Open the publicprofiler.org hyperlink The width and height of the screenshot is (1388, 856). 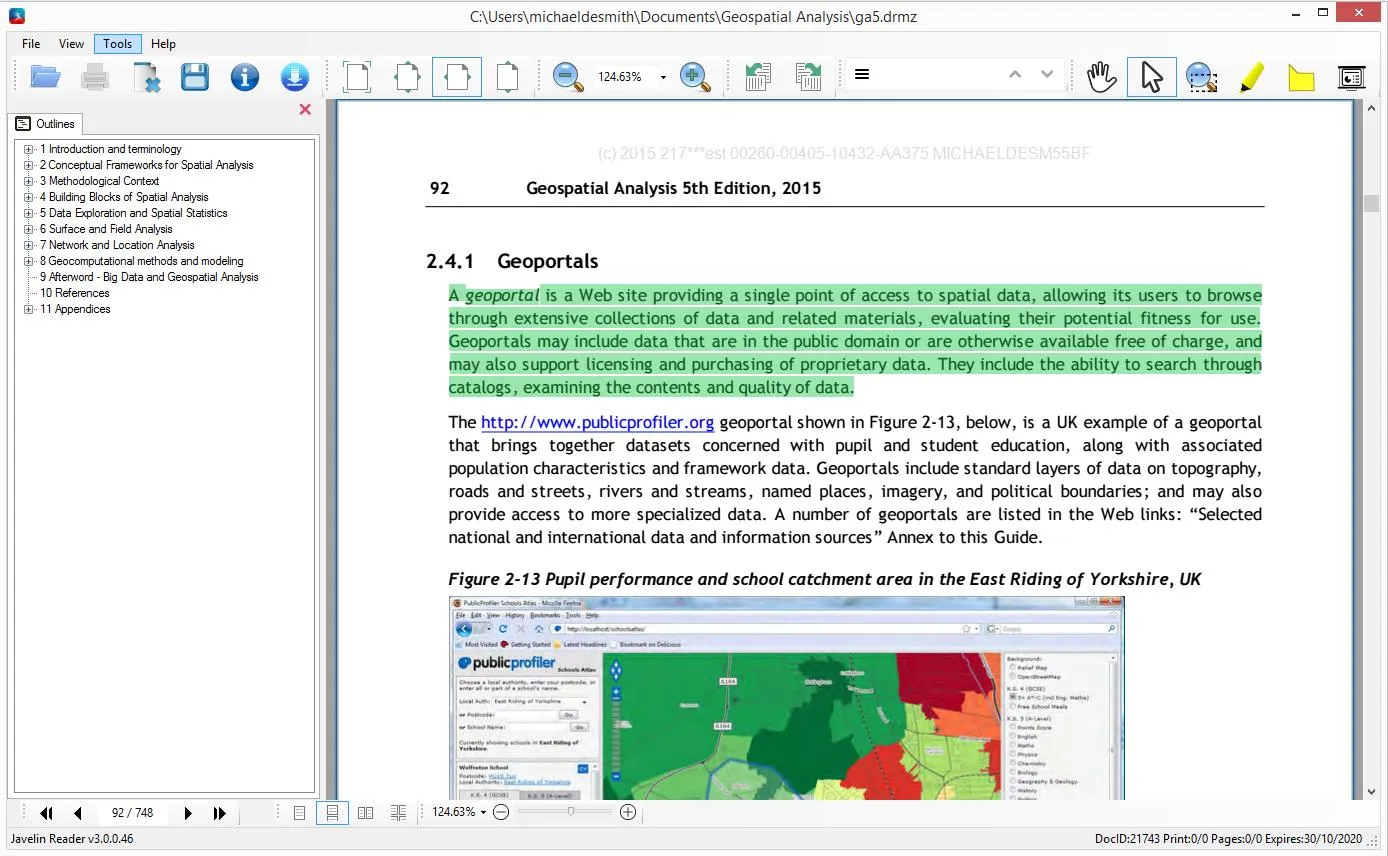coord(597,421)
